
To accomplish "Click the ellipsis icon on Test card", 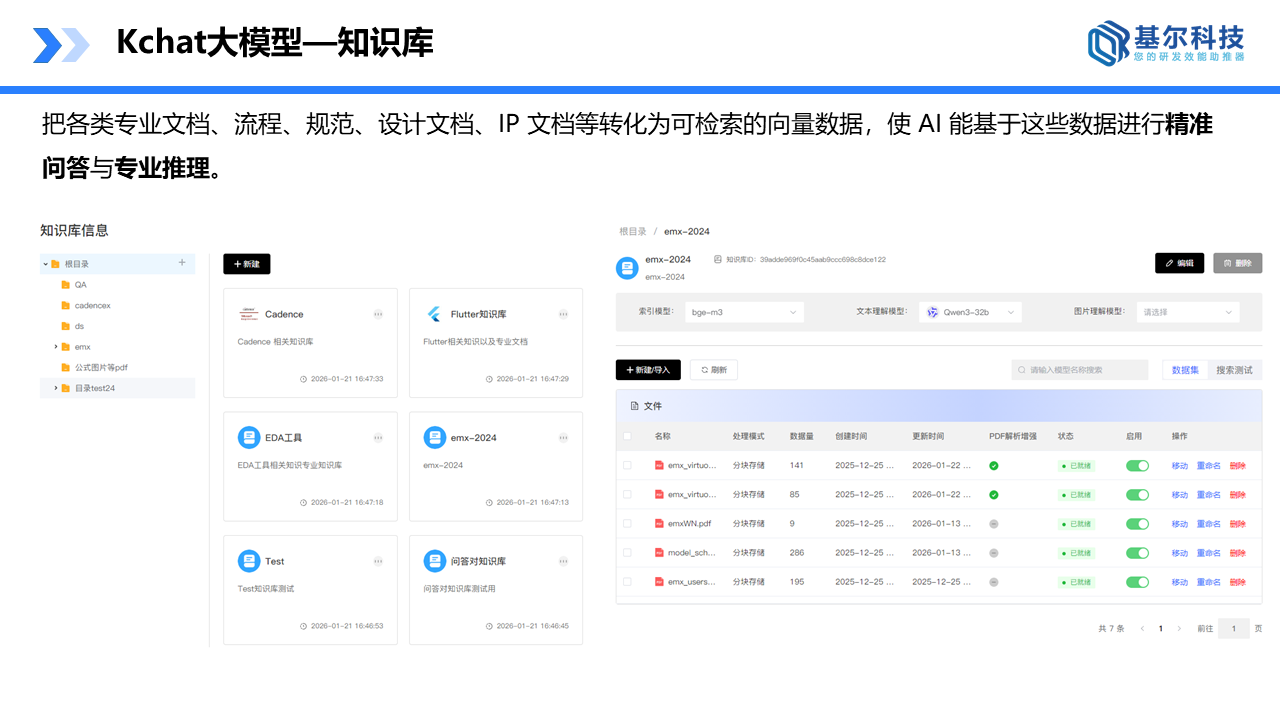I will pos(378,561).
